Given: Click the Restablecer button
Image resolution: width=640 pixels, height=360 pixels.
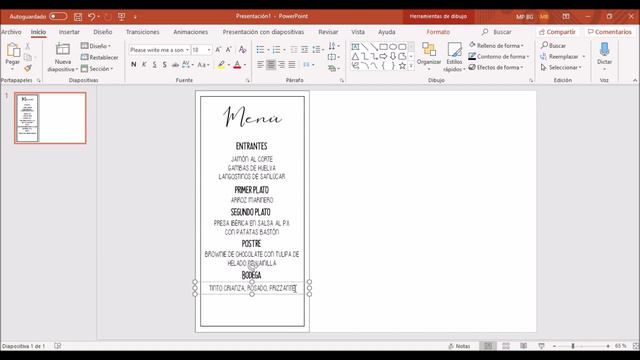Looking at the screenshot, I should coord(100,58).
